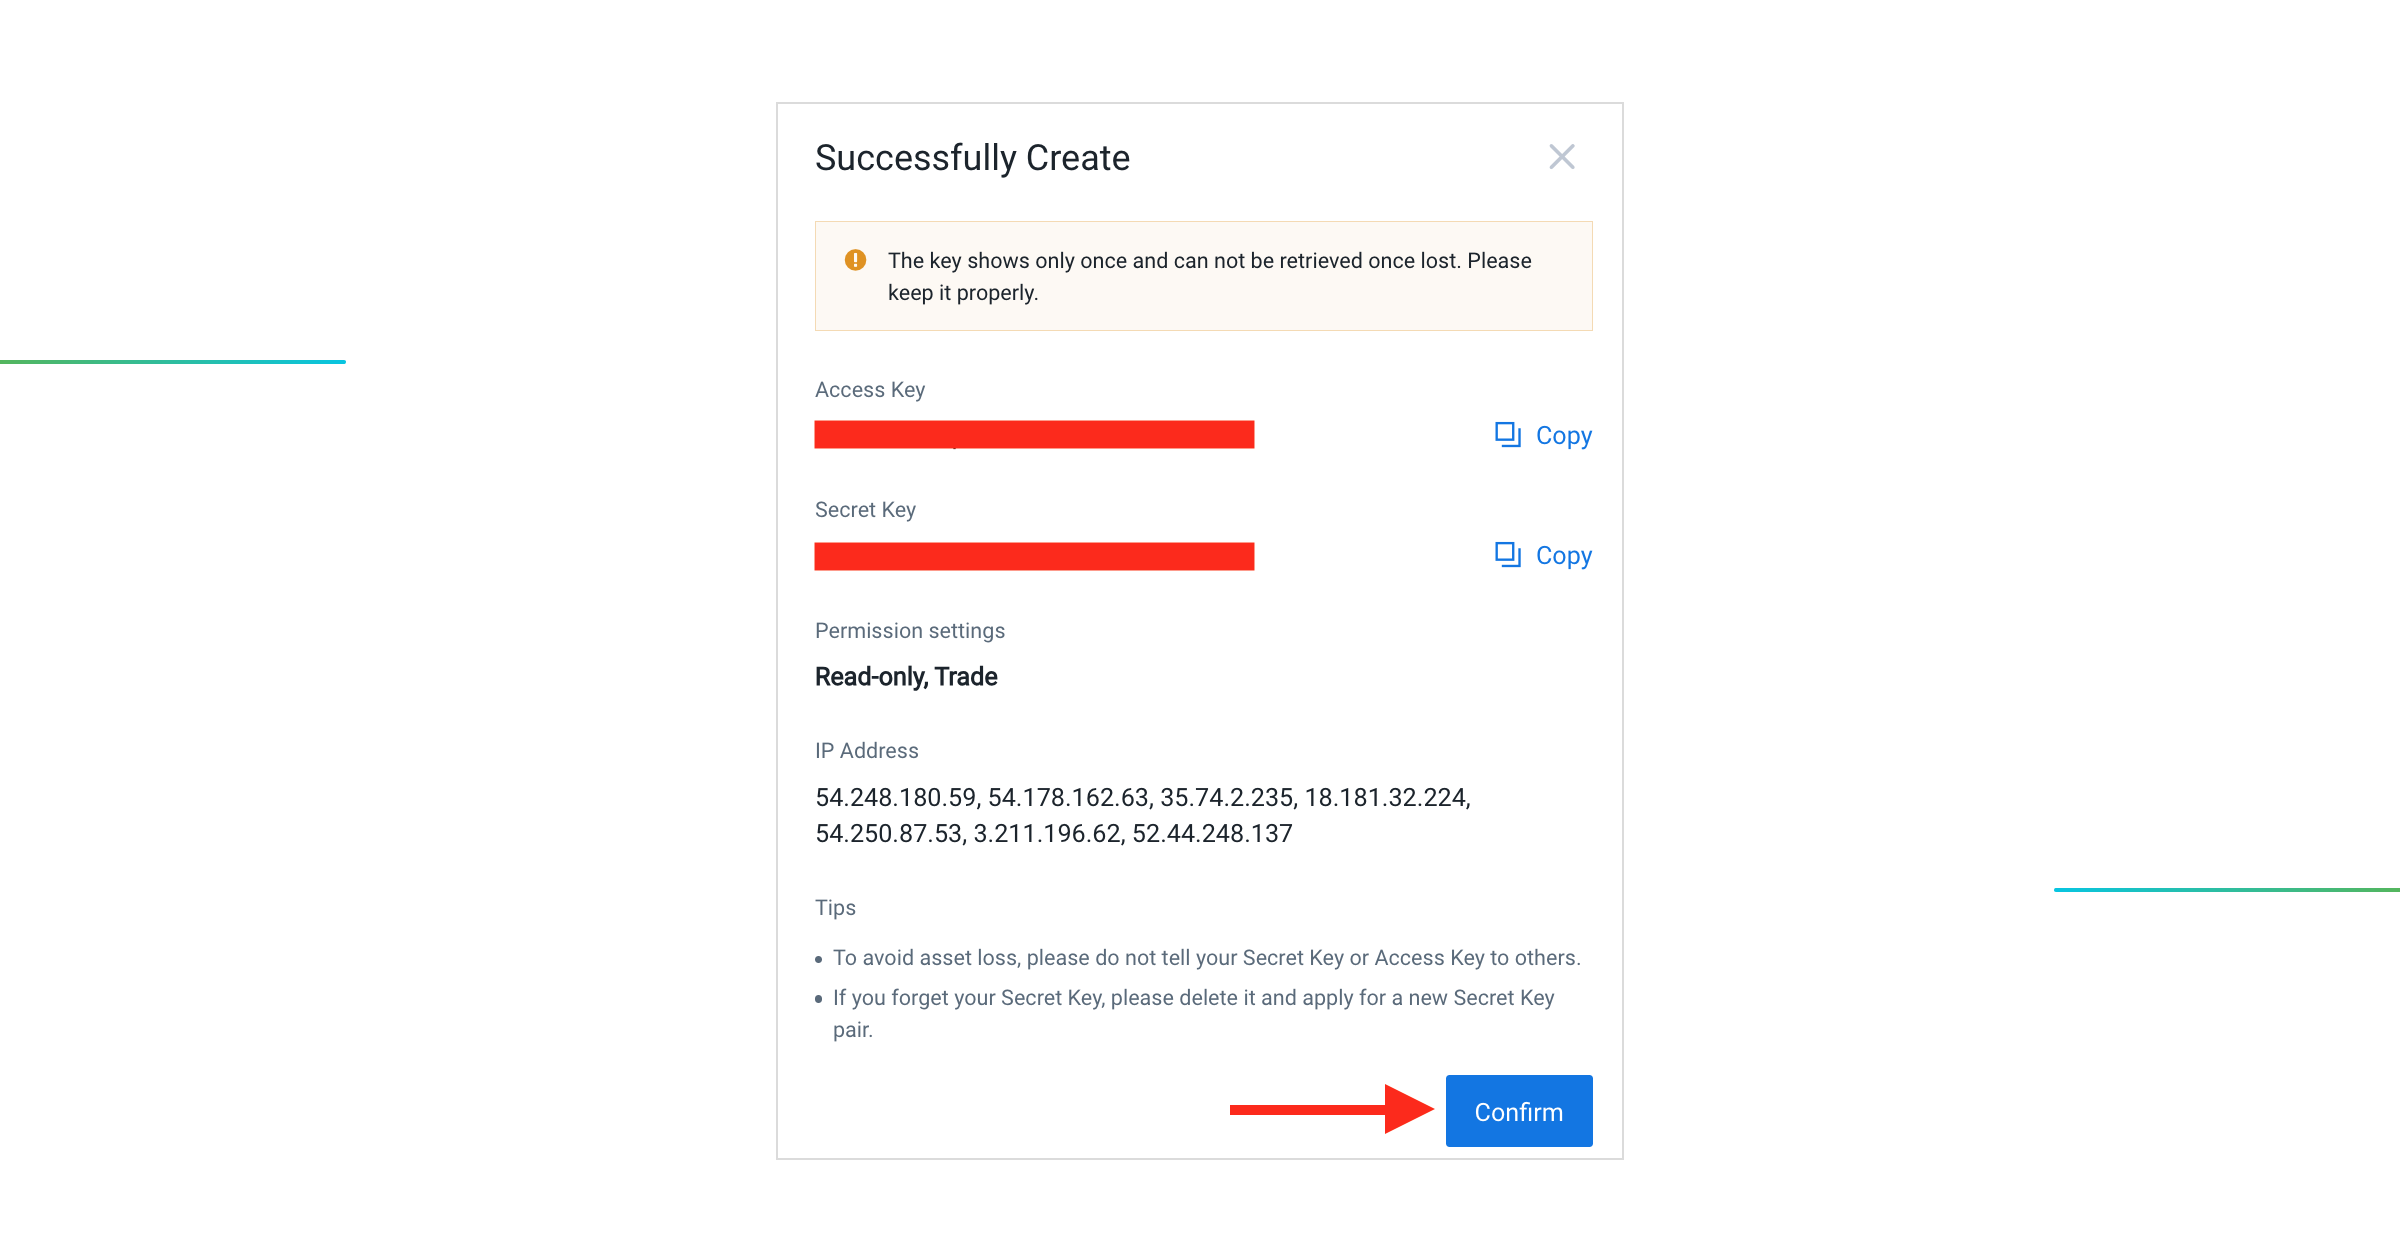
Task: Close the Successfully Create dialog
Action: [x=1561, y=157]
